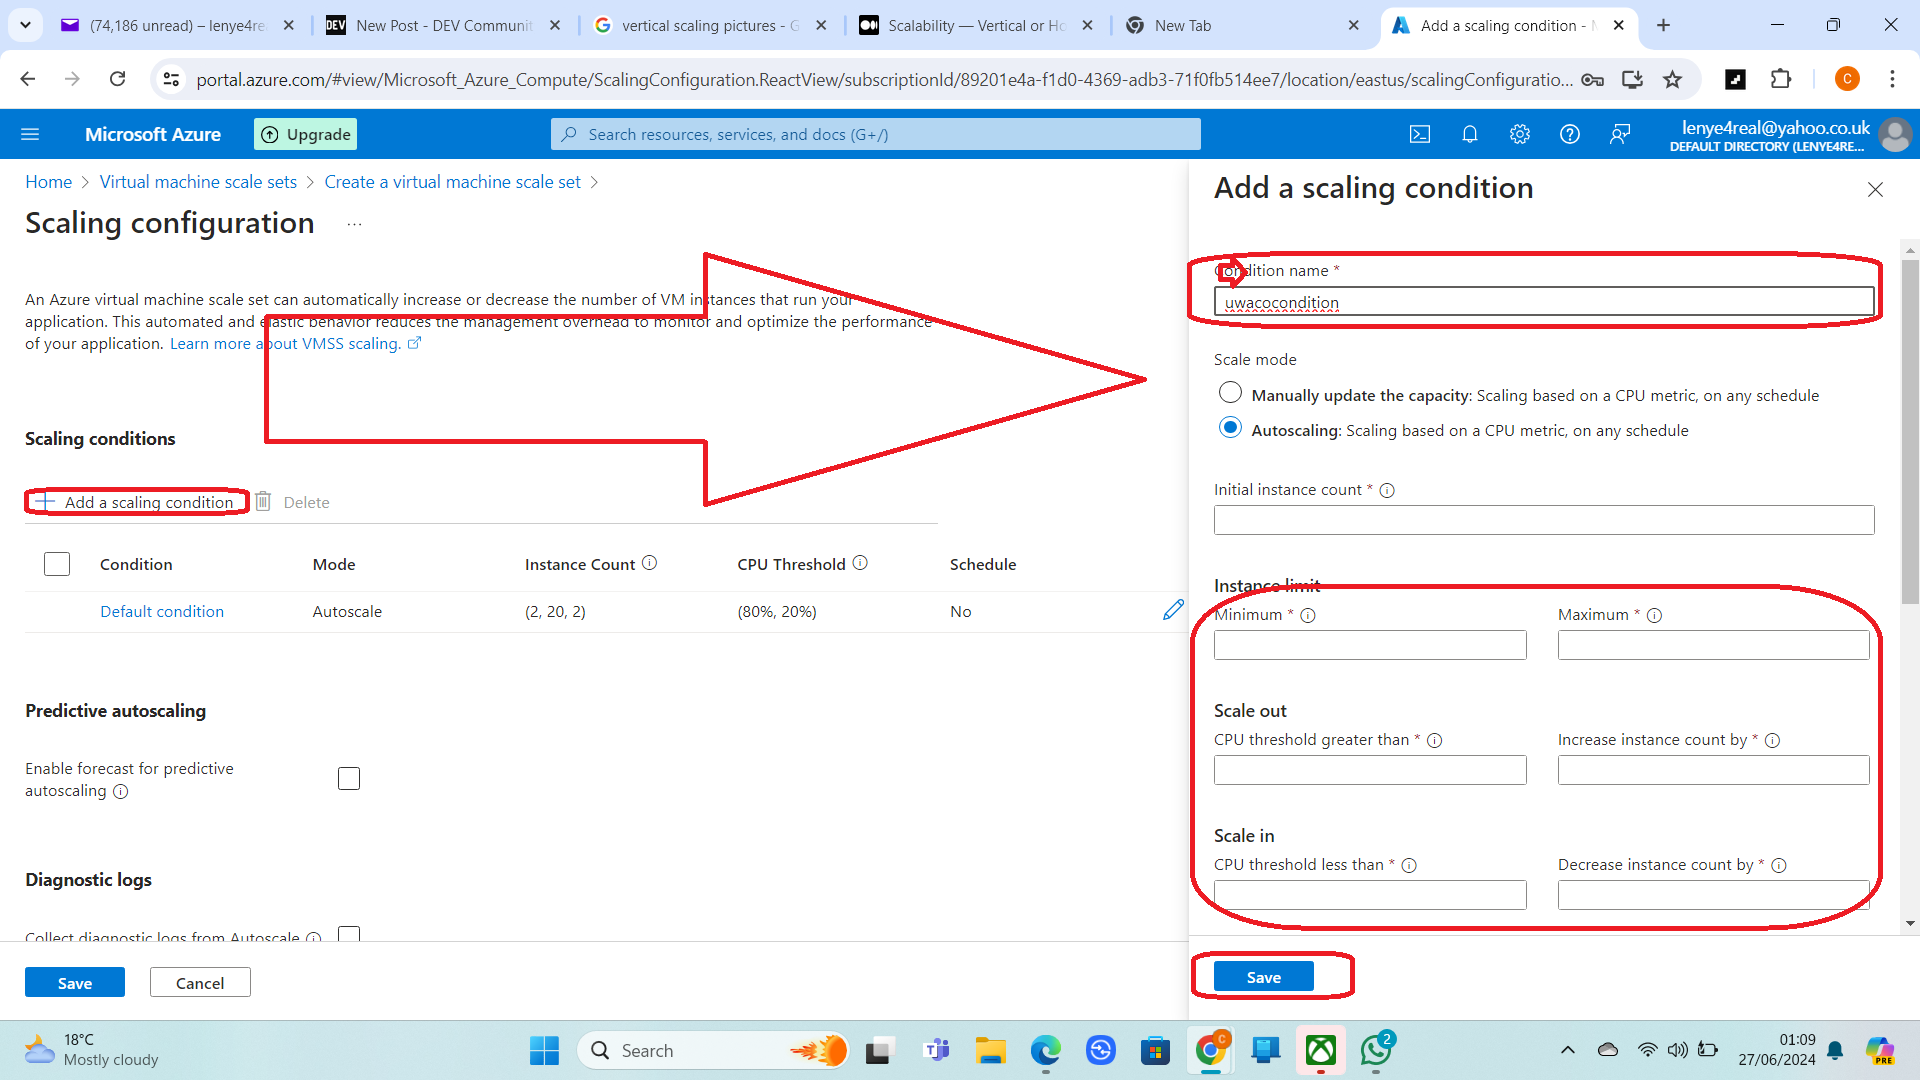Open Azure help question mark icon
The width and height of the screenshot is (1920, 1080).
(1569, 134)
